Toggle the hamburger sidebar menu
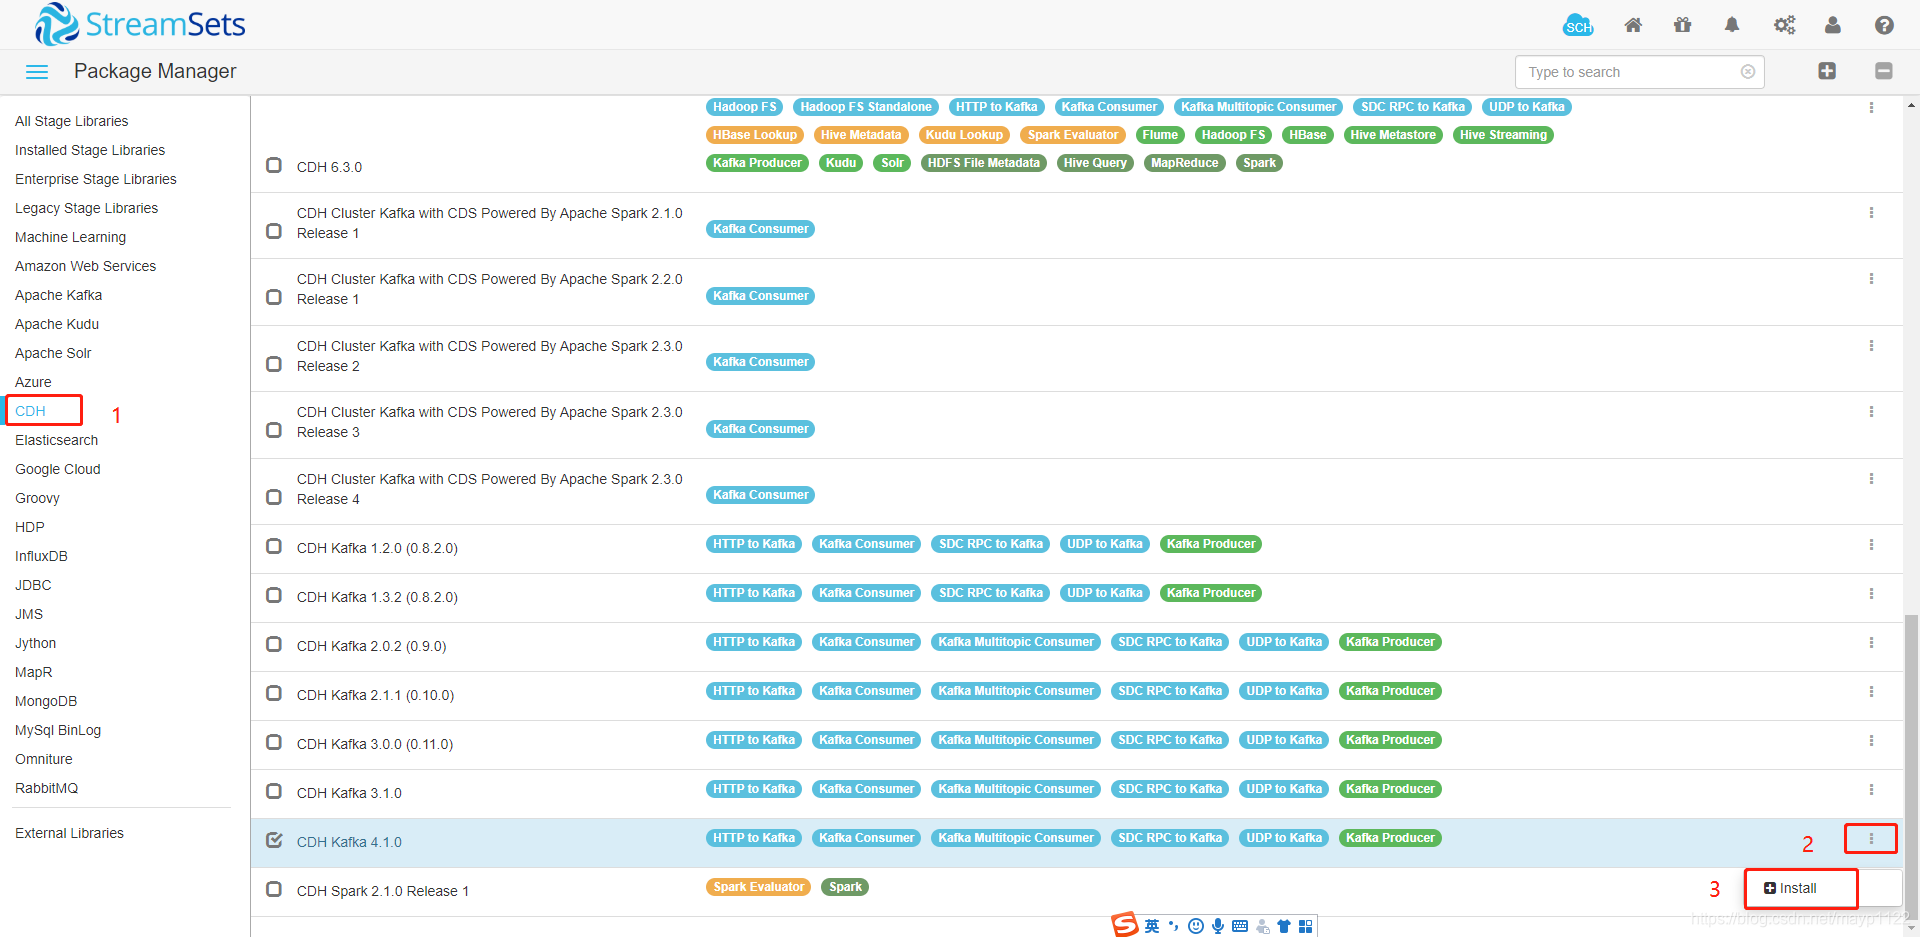 [37, 72]
